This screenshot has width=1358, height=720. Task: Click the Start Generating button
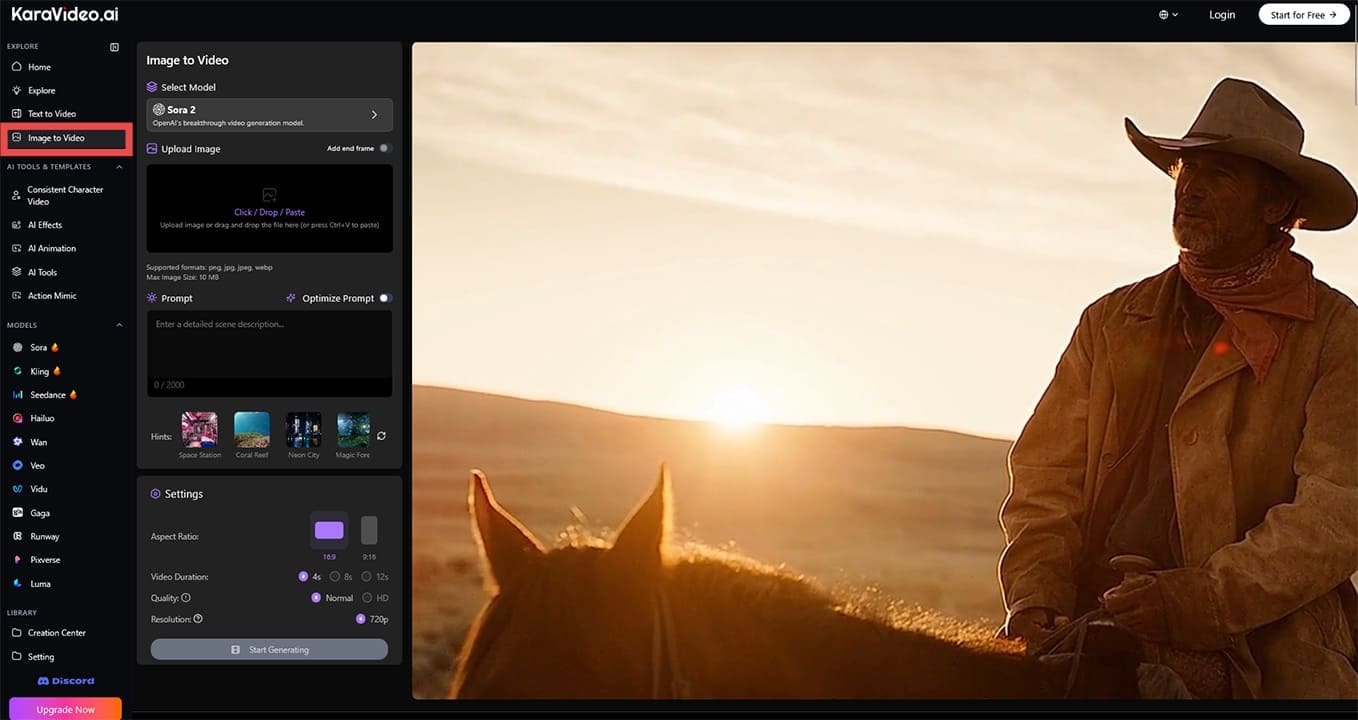(x=269, y=648)
